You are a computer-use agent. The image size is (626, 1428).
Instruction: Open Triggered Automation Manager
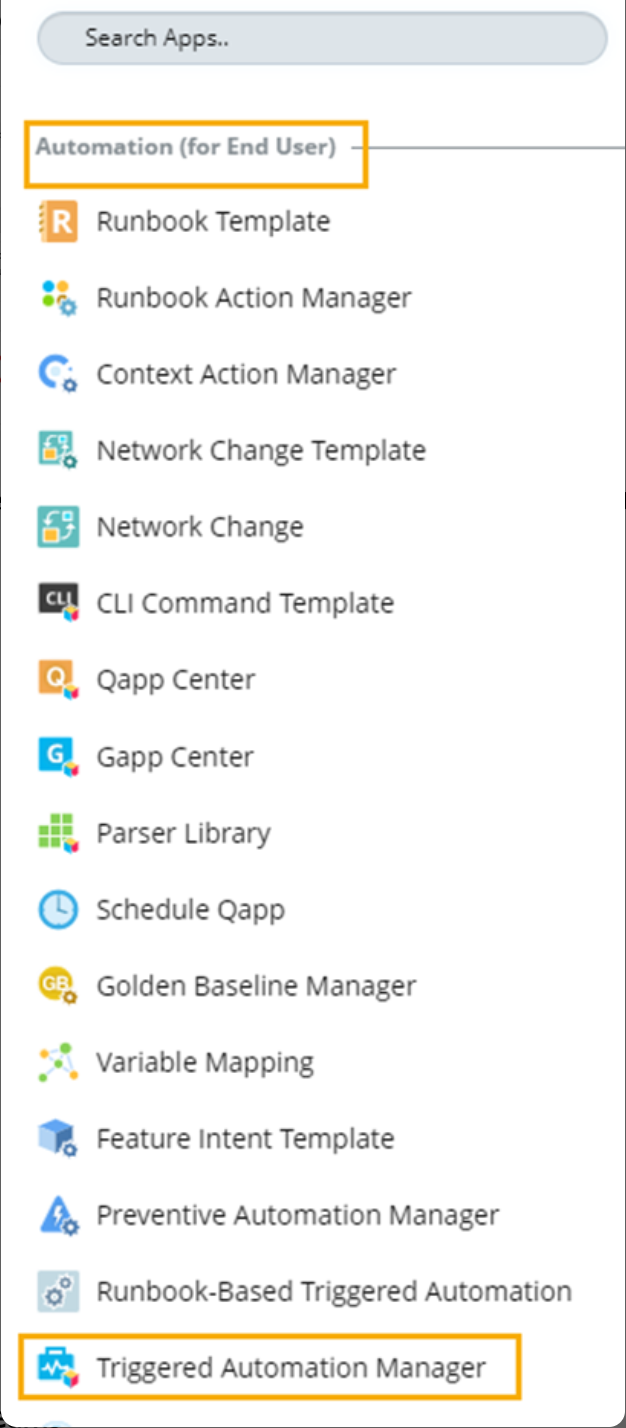[x=290, y=1367]
